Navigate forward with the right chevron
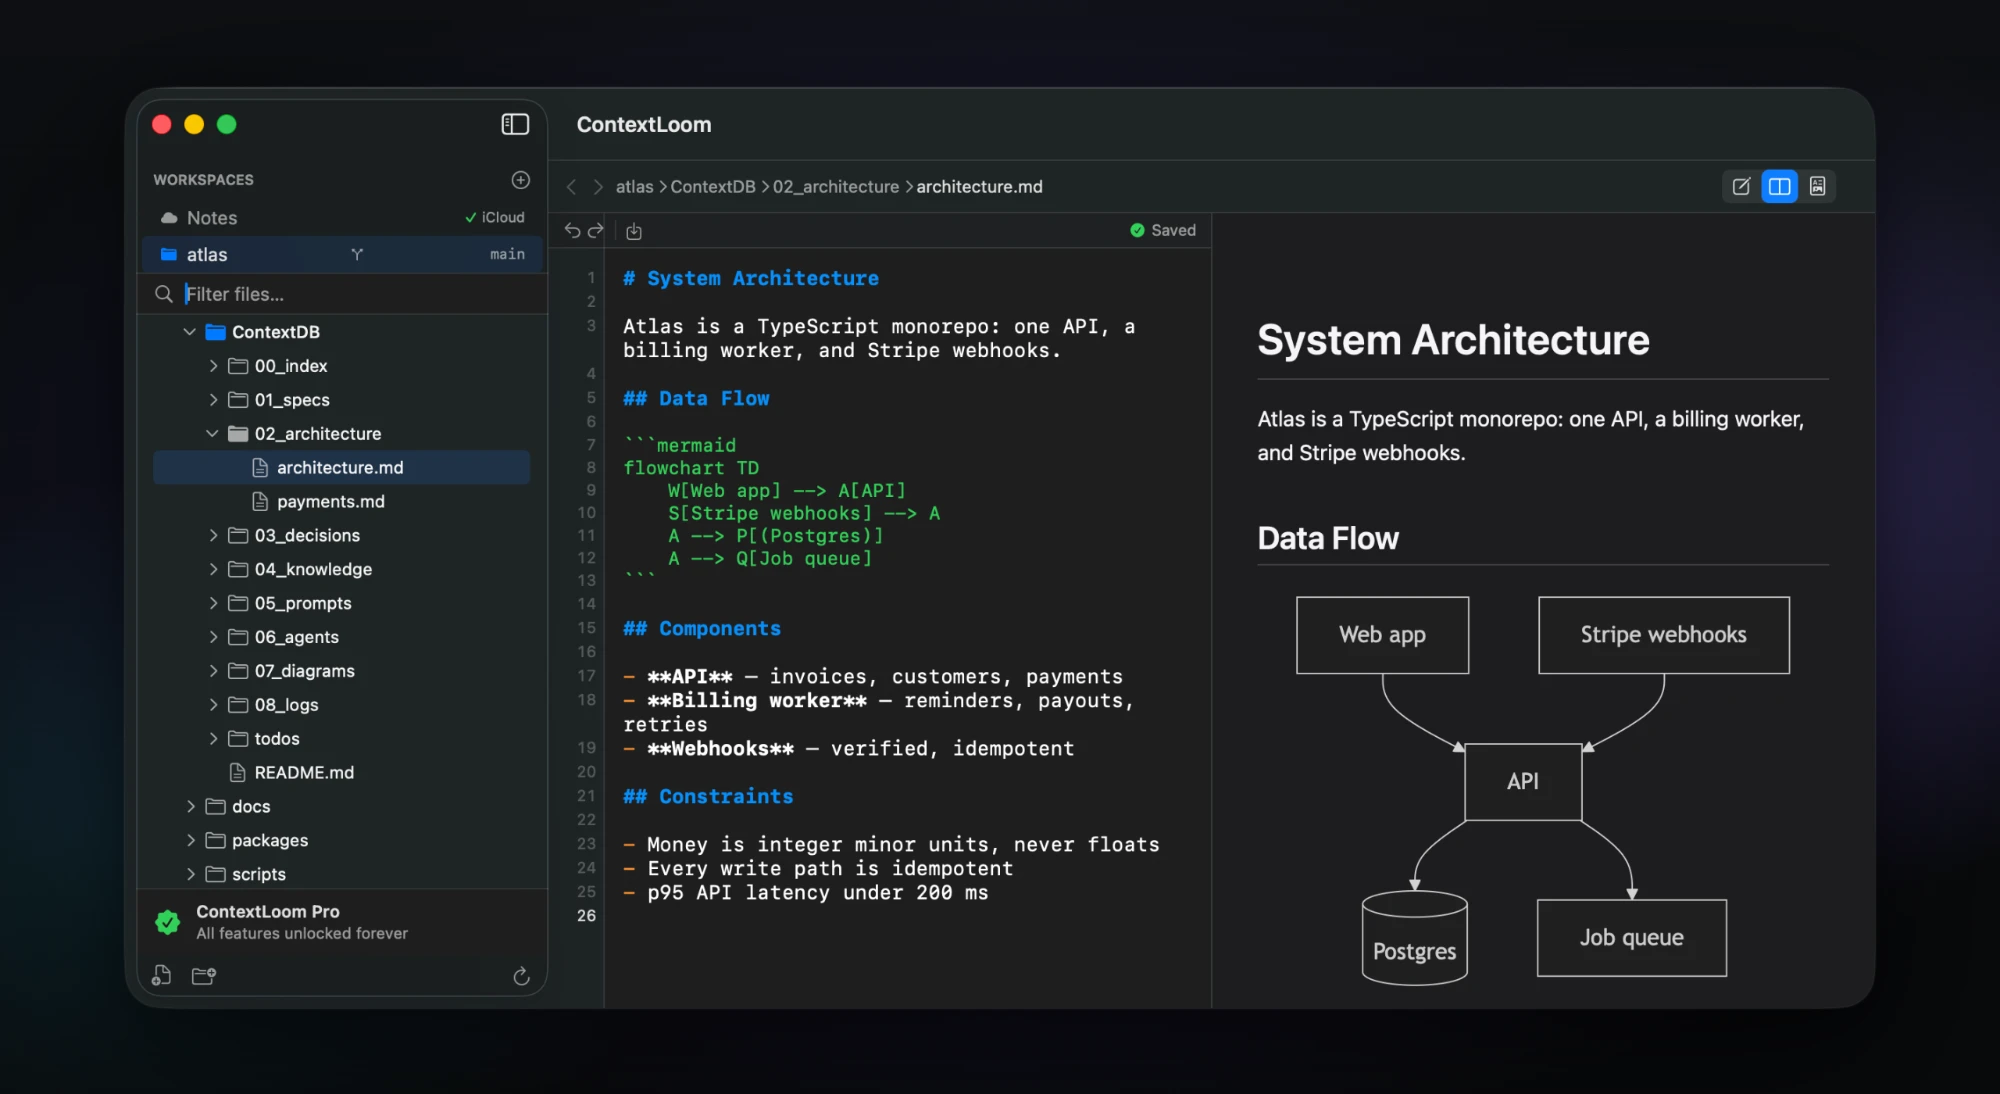The image size is (2000, 1094). [x=598, y=187]
